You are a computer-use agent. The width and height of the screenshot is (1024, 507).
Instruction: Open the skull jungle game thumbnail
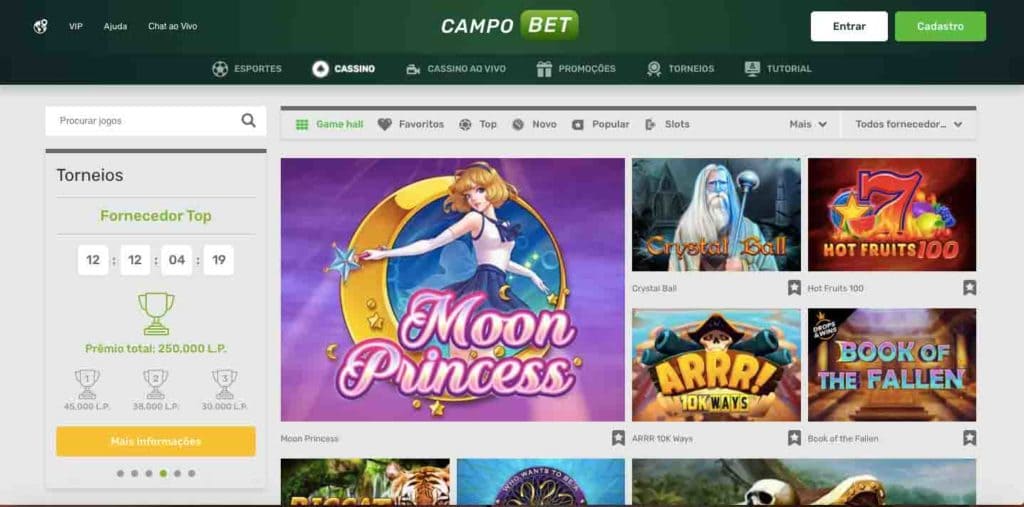pyautogui.click(x=804, y=482)
